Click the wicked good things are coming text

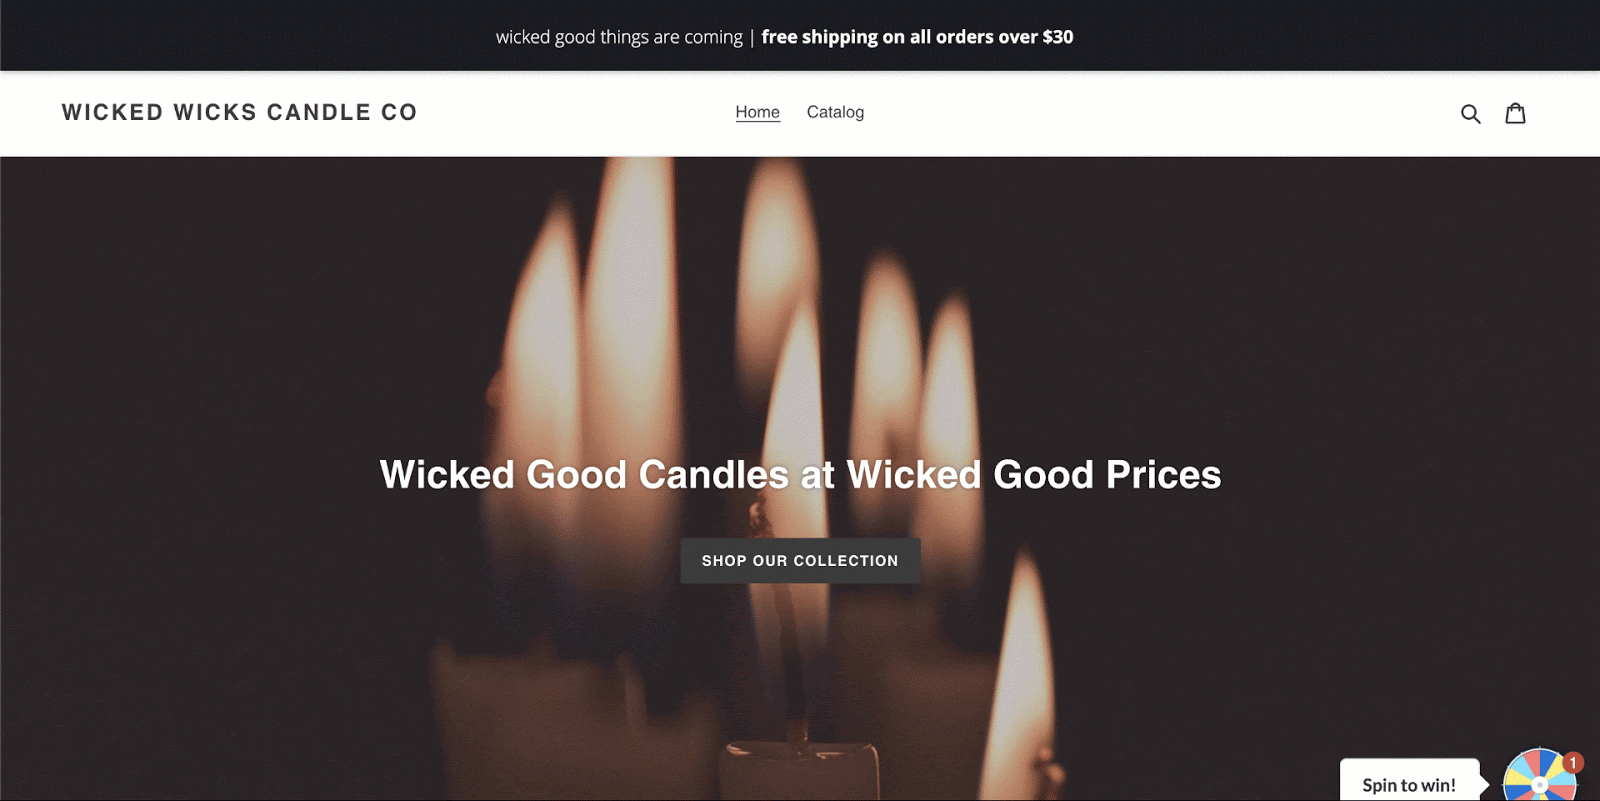(619, 37)
